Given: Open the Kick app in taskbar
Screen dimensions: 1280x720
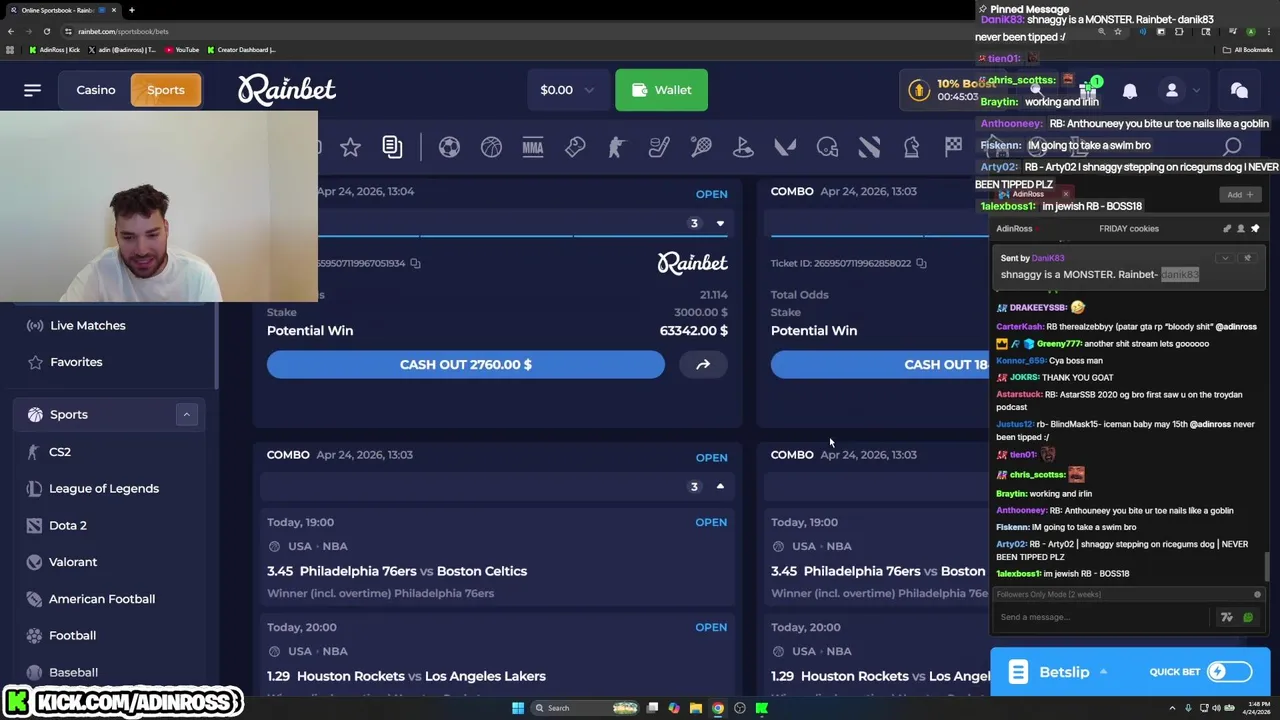Looking at the screenshot, I should (762, 708).
